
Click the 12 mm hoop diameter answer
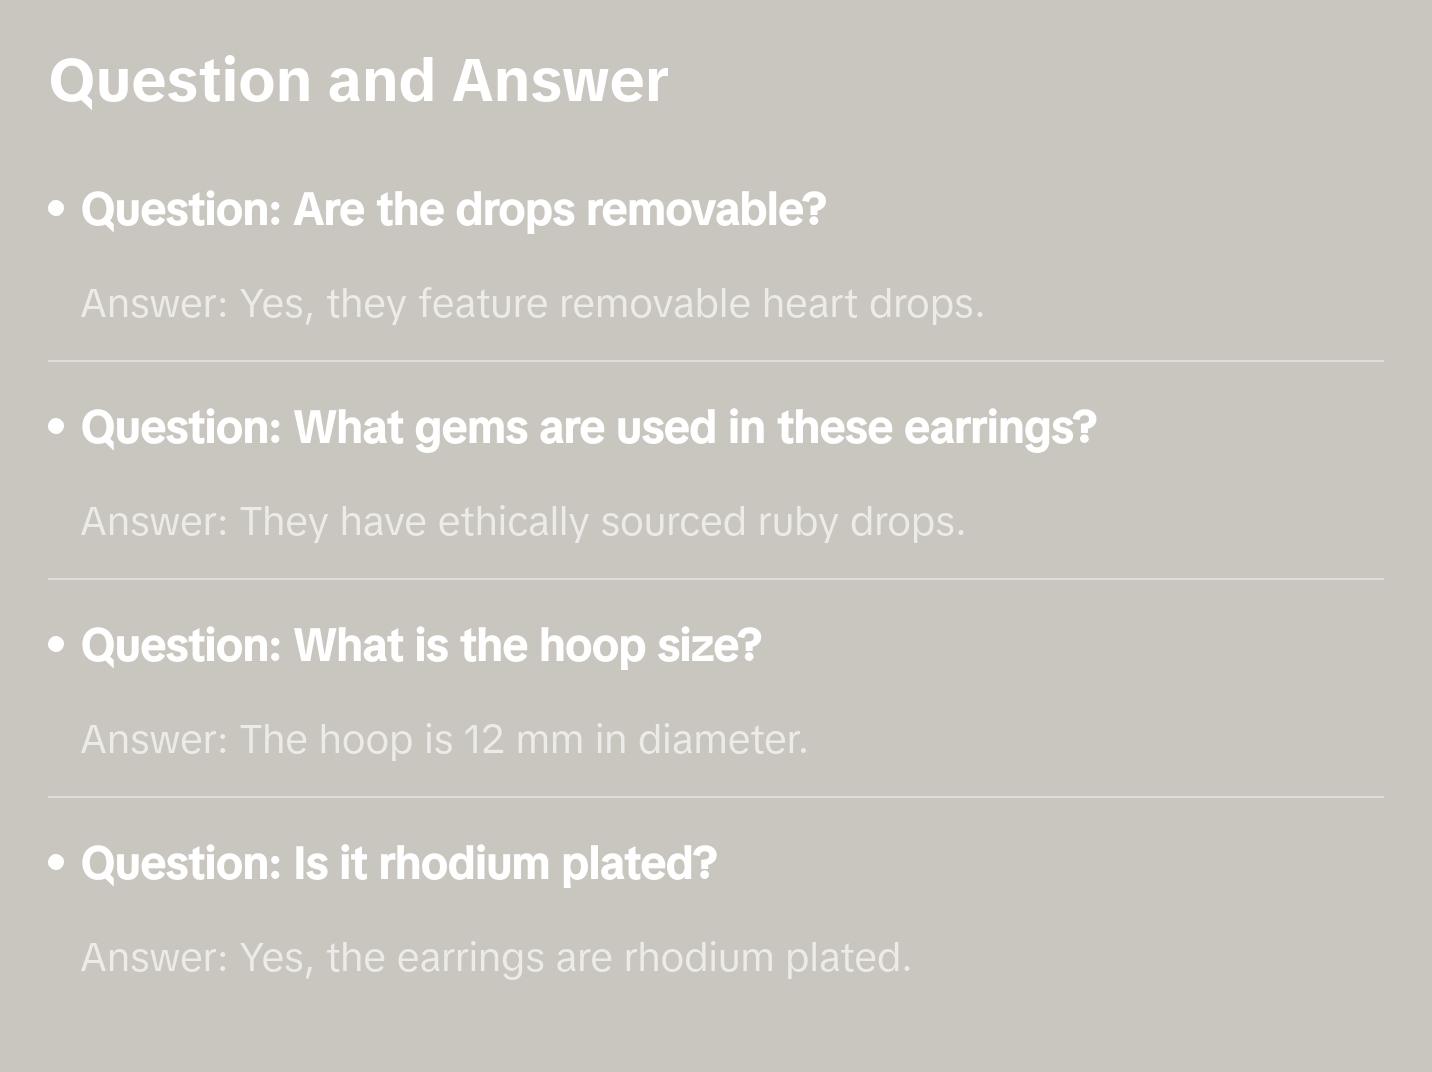pyautogui.click(x=444, y=739)
